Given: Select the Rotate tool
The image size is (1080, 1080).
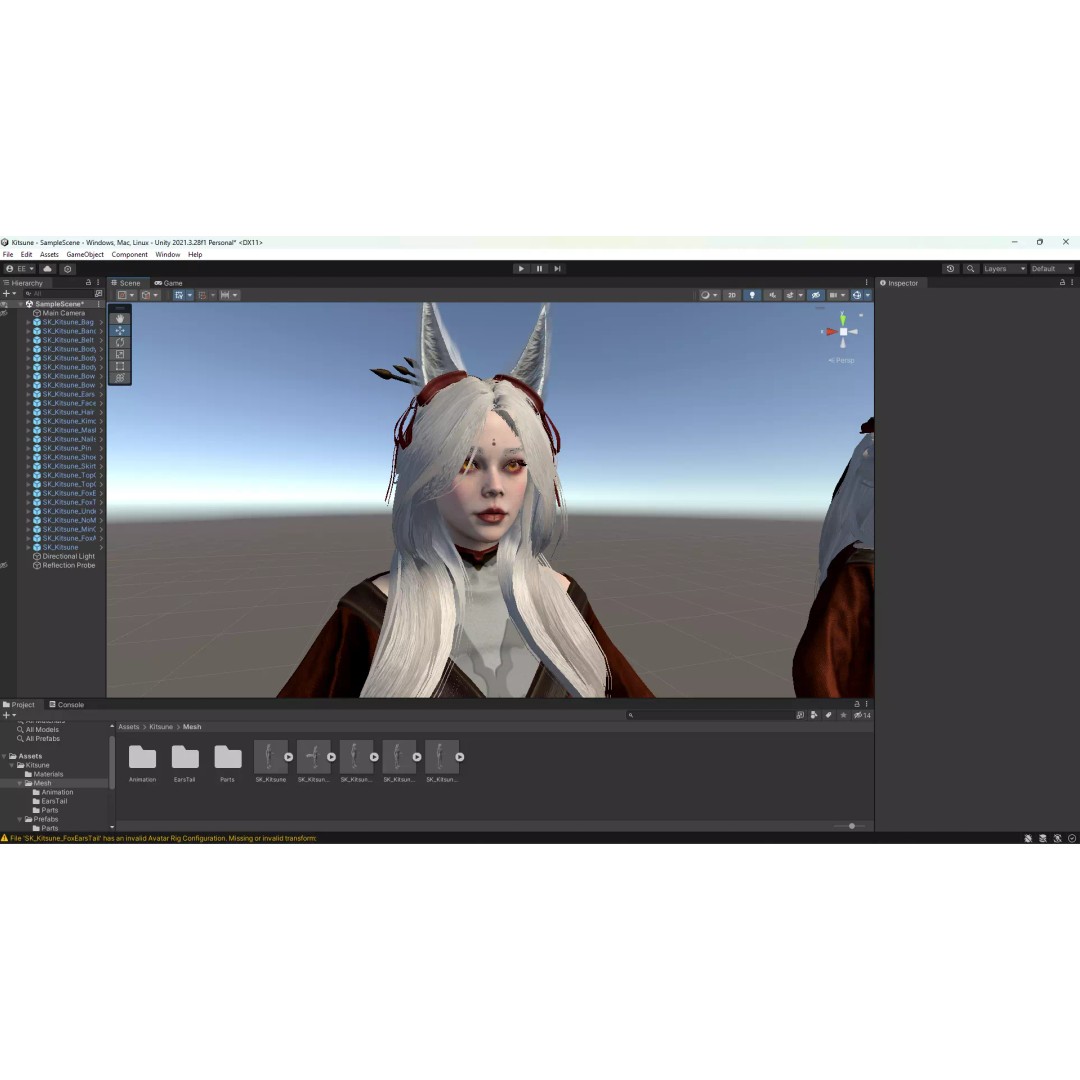Looking at the screenshot, I should 120,342.
